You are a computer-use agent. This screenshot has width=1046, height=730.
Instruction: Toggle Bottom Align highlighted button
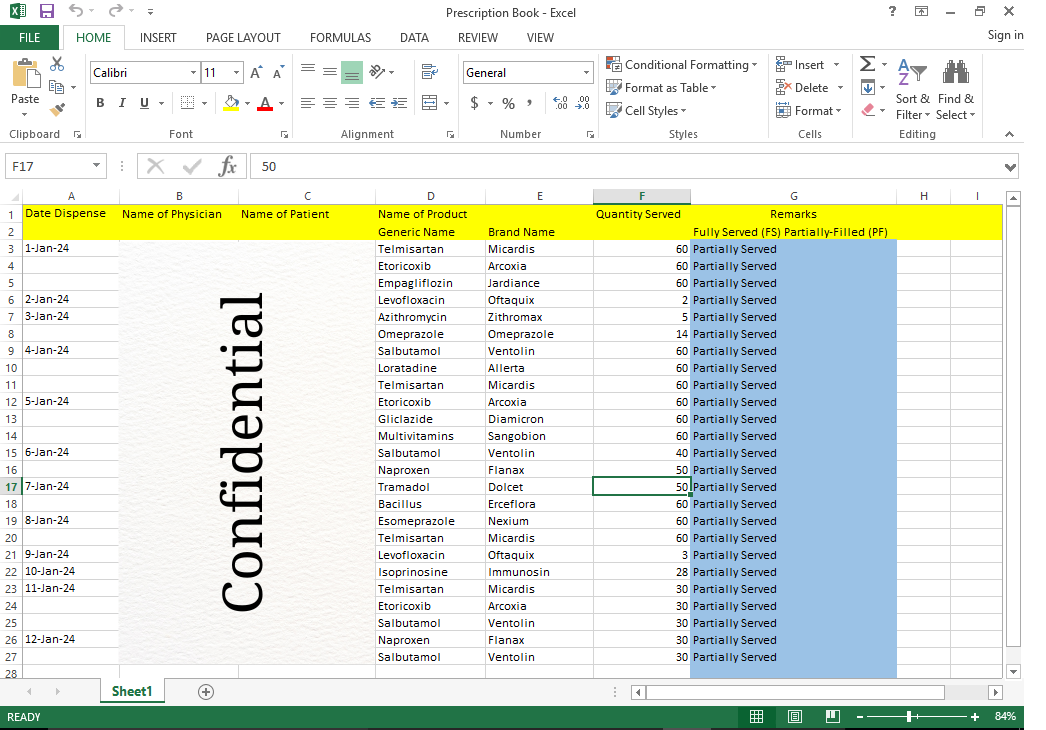tap(352, 72)
